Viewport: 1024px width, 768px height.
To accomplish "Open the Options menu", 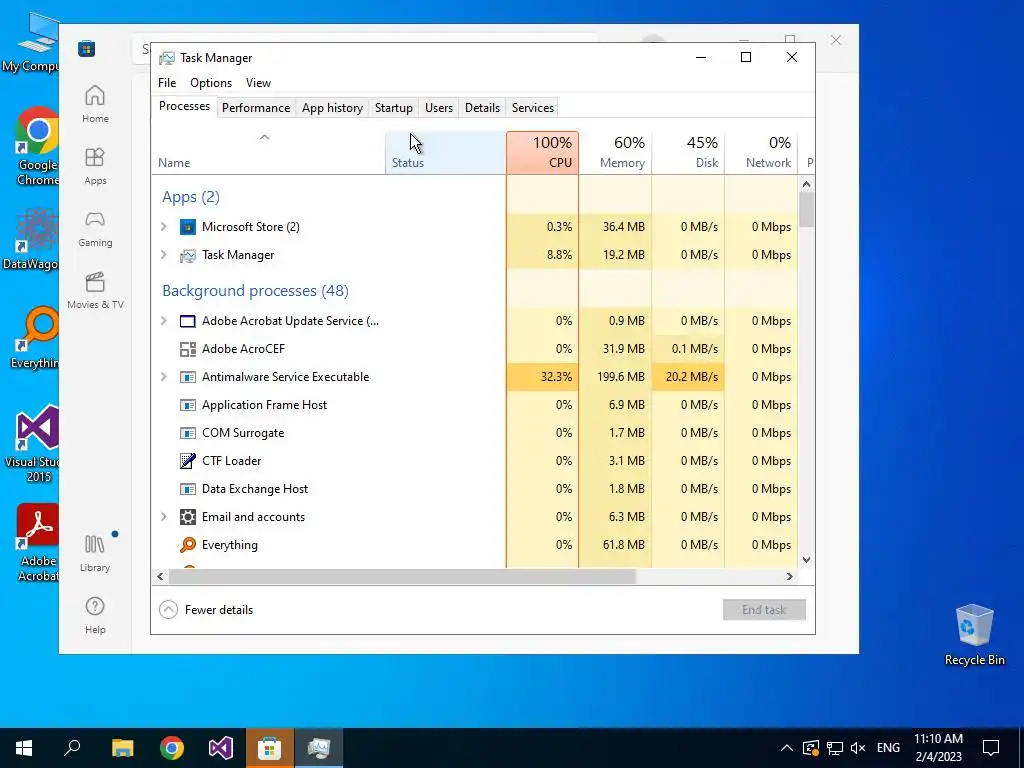I will [211, 83].
